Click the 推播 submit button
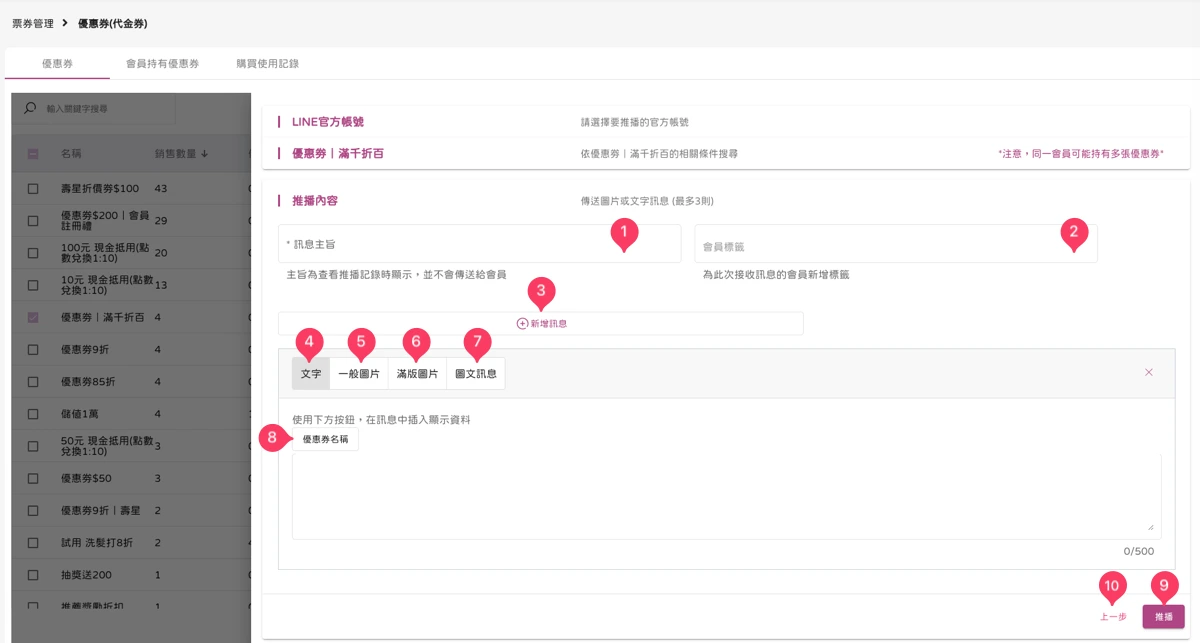 coord(1164,617)
